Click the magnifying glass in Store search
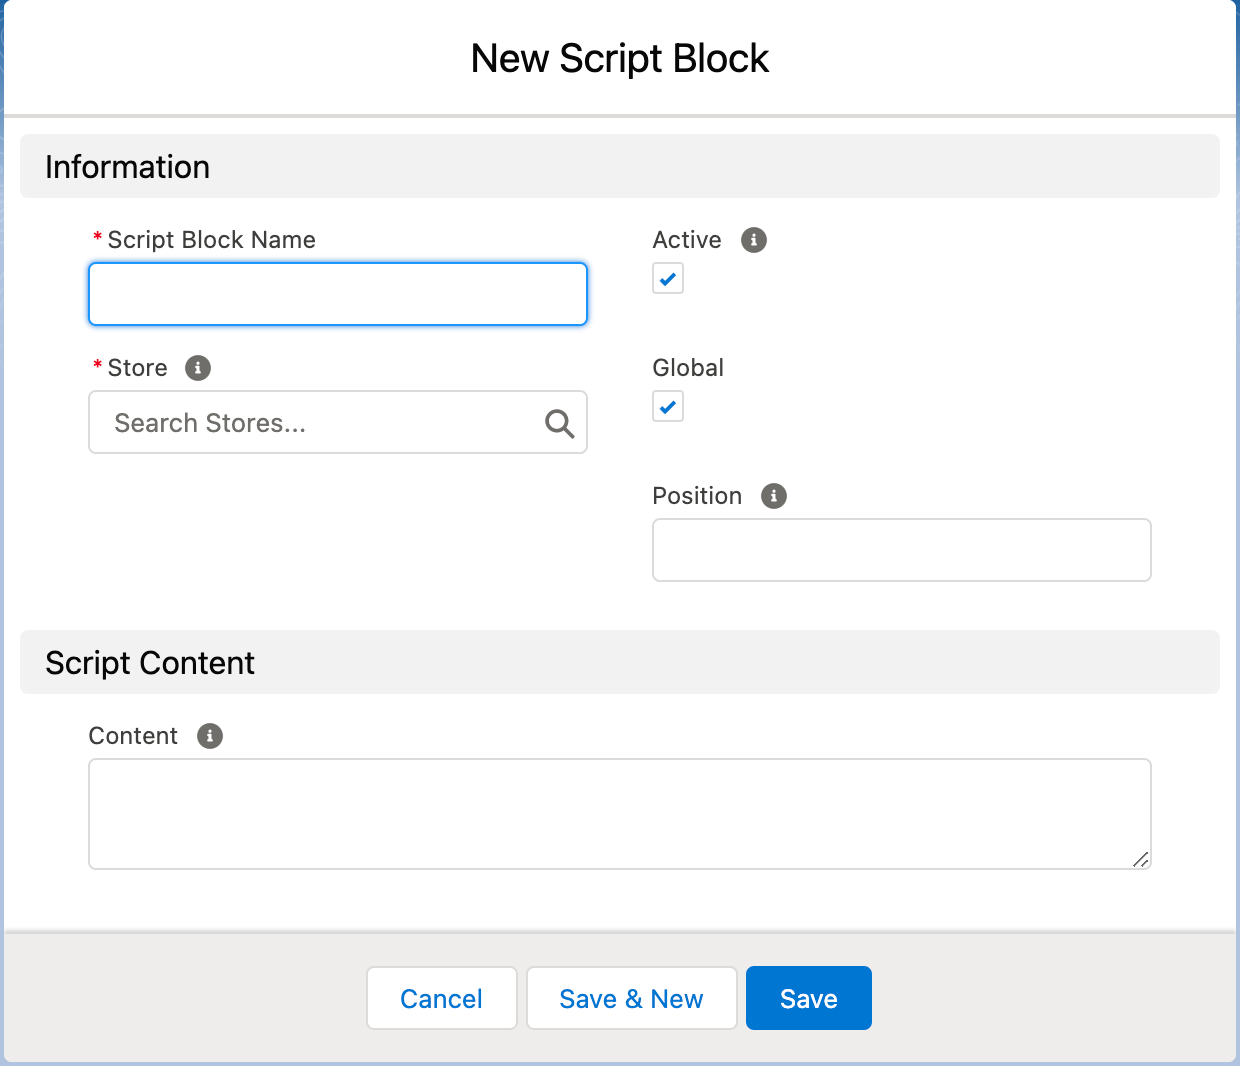This screenshot has width=1240, height=1066. 559,423
